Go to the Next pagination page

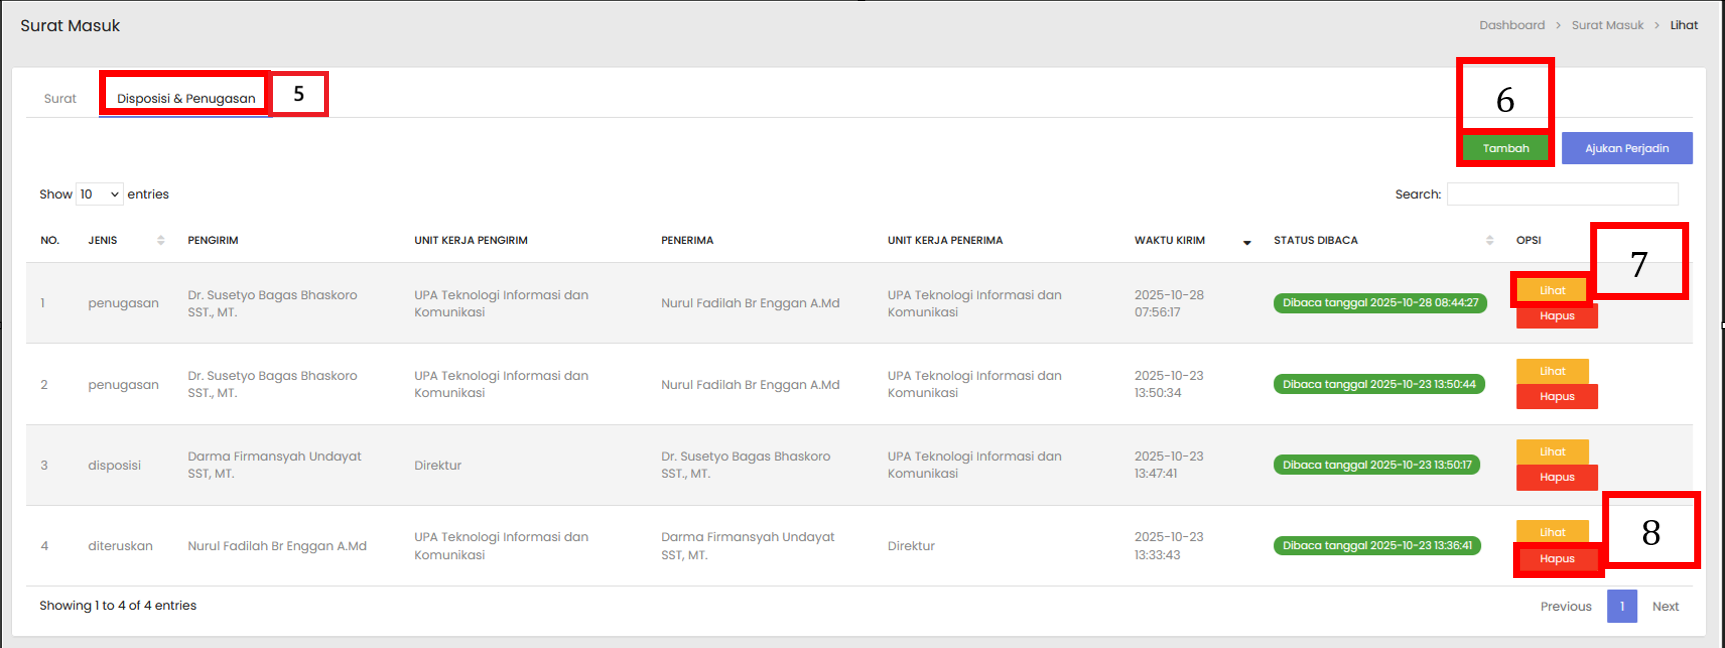click(1665, 606)
